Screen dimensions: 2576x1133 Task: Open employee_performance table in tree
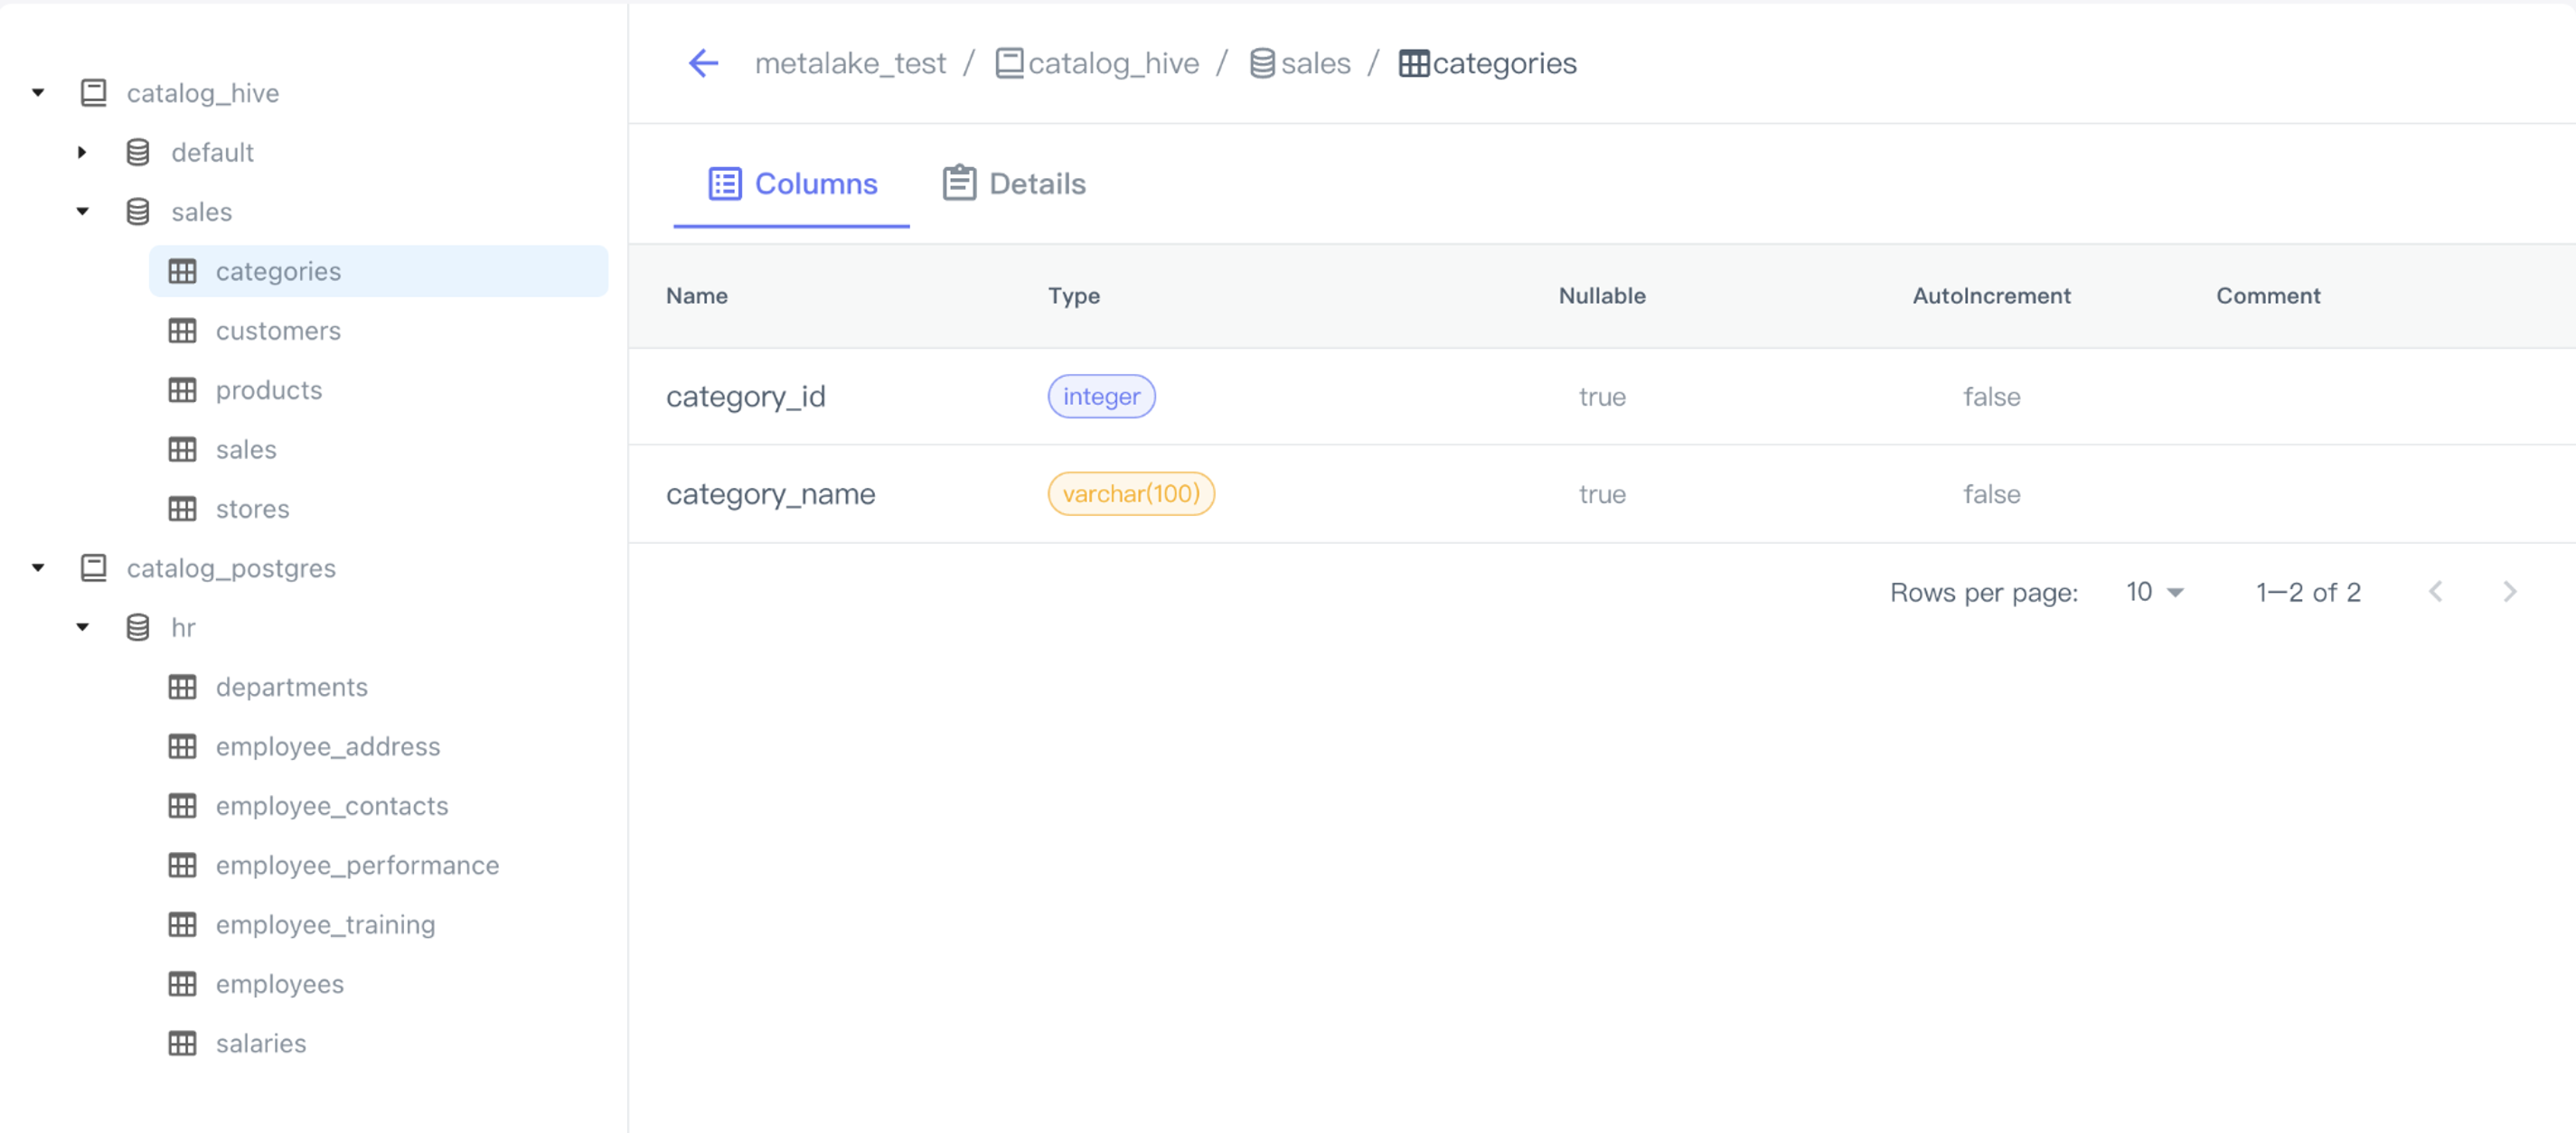357,865
